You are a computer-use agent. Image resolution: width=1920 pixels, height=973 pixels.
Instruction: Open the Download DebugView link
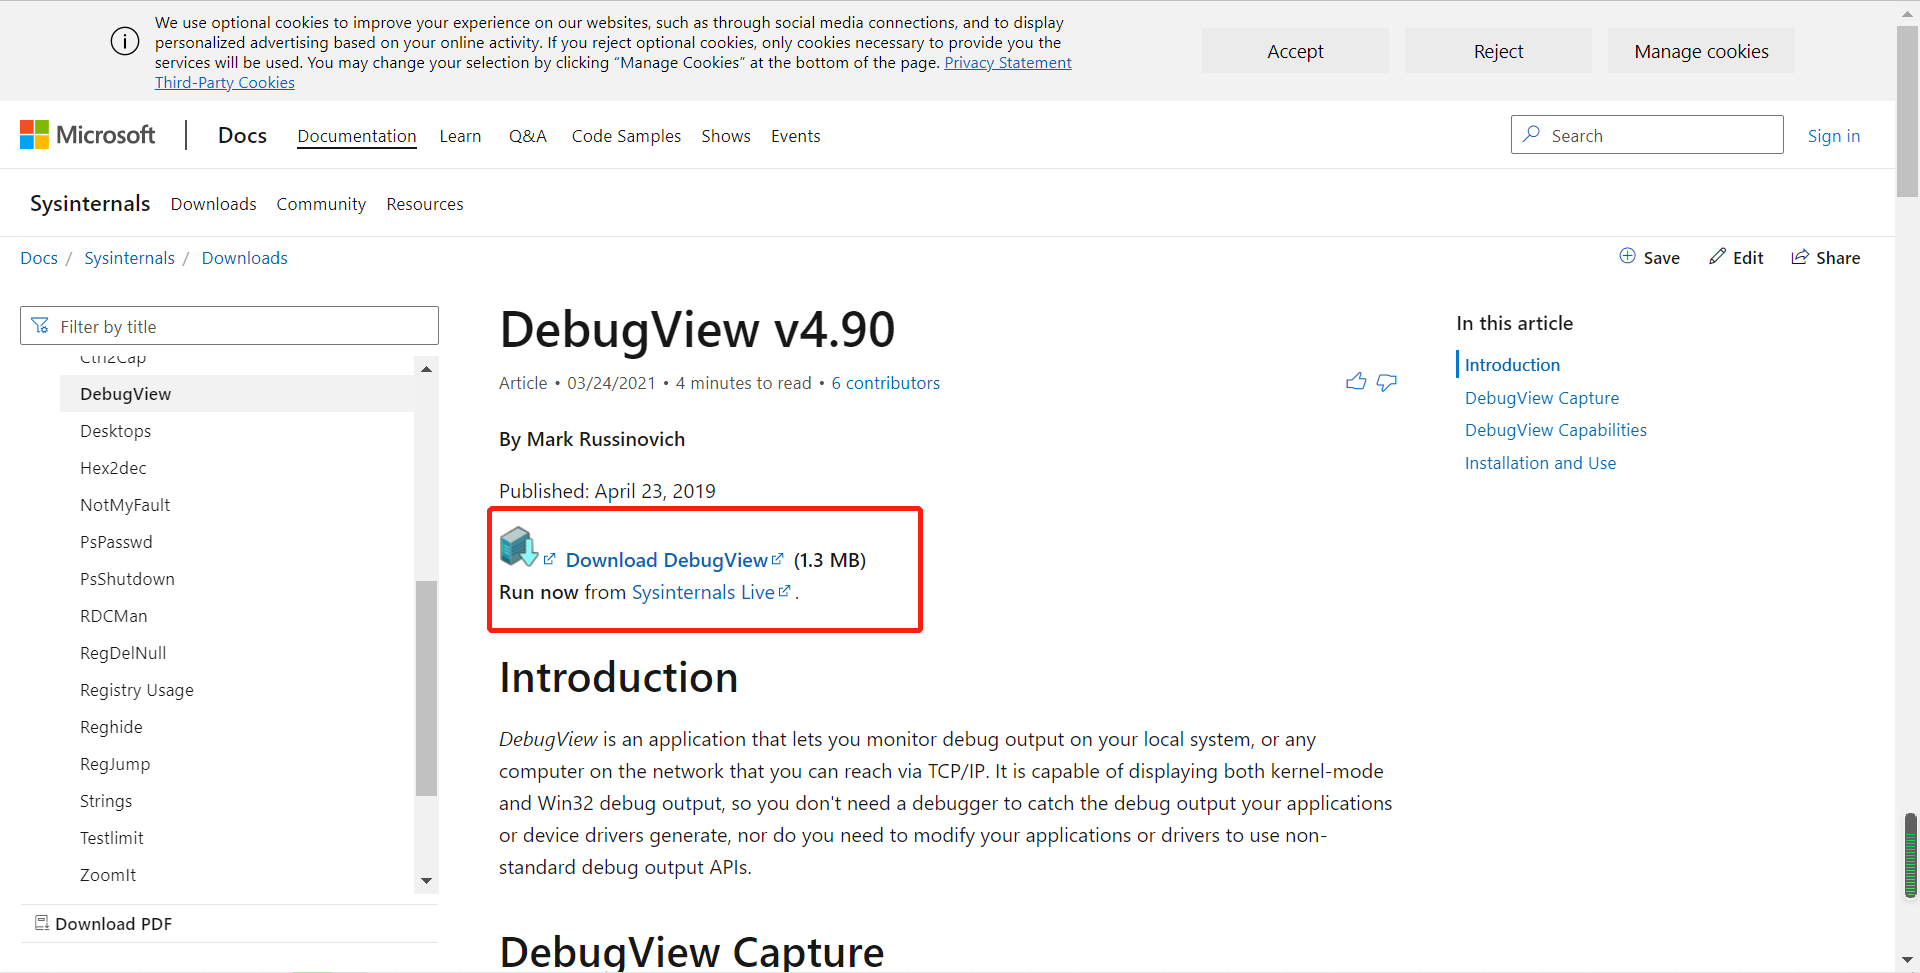(667, 560)
